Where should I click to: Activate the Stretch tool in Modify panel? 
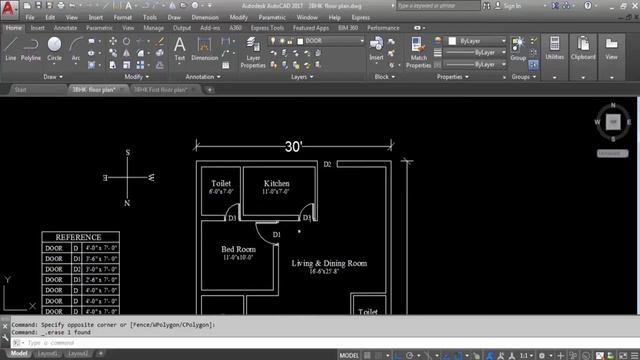click(x=113, y=65)
